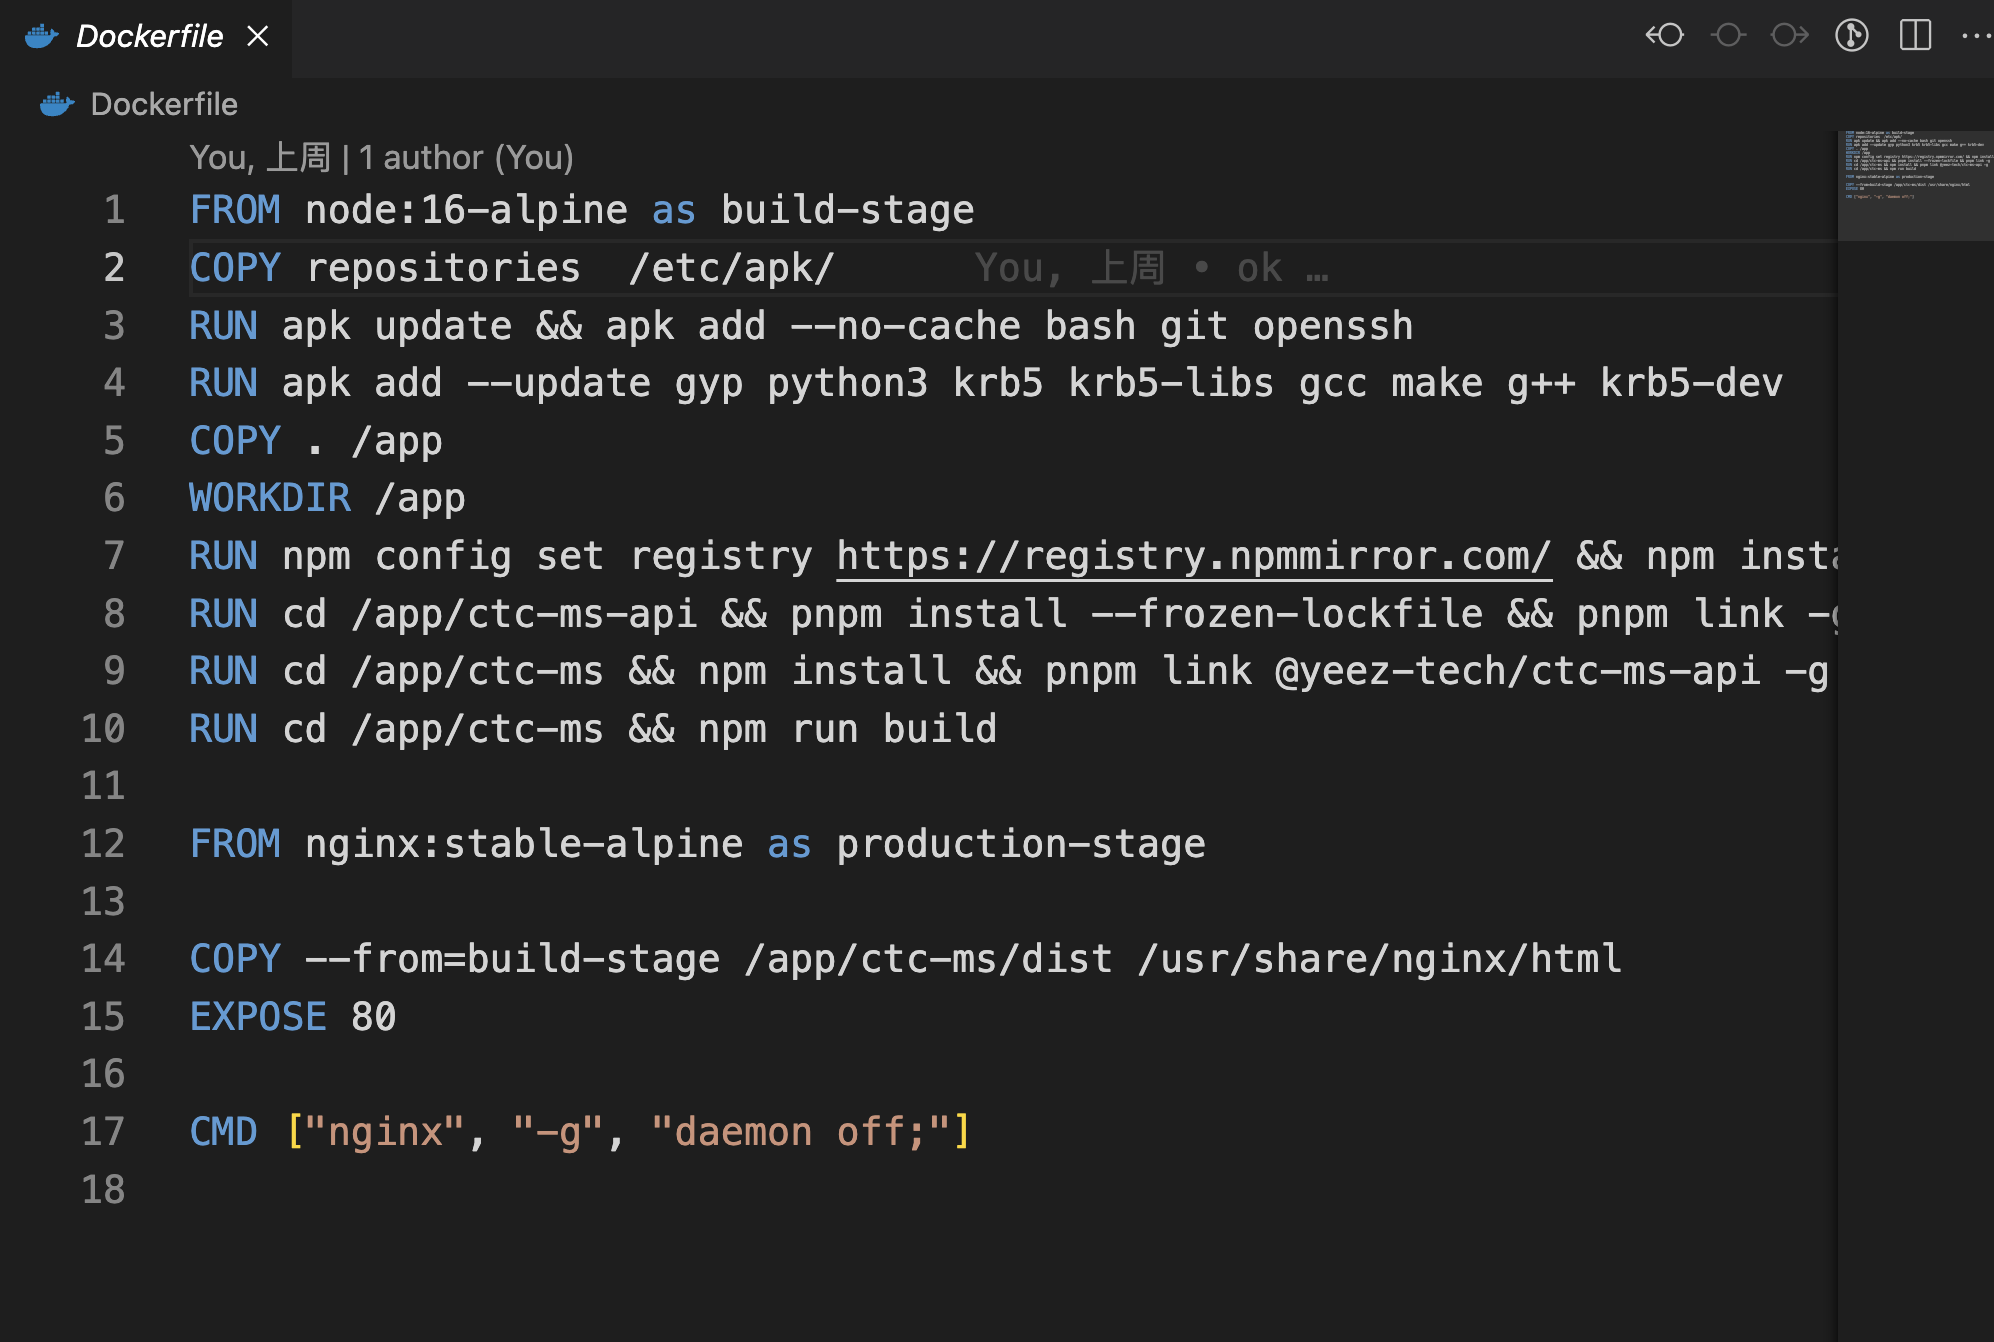Click 'EXPOSE' keyword on line 15
Image resolution: width=1994 pixels, height=1342 pixels.
click(x=258, y=1017)
